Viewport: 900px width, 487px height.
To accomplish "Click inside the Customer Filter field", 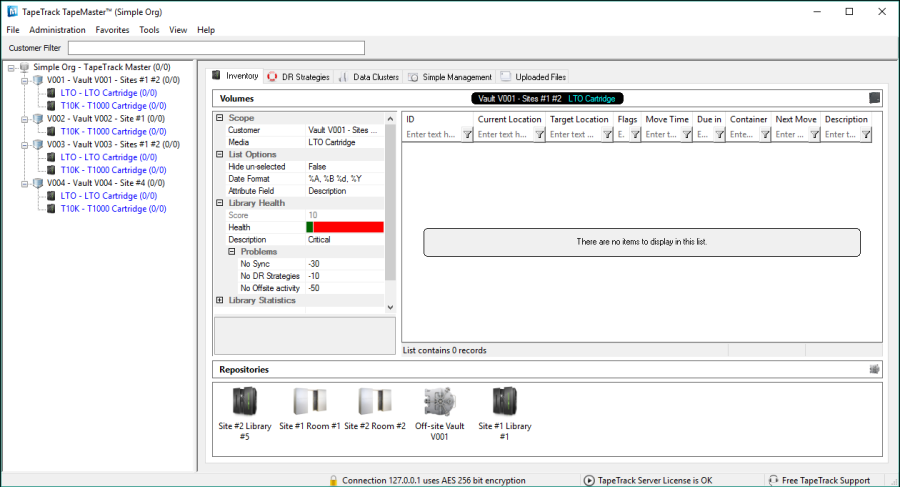I will 216,48.
